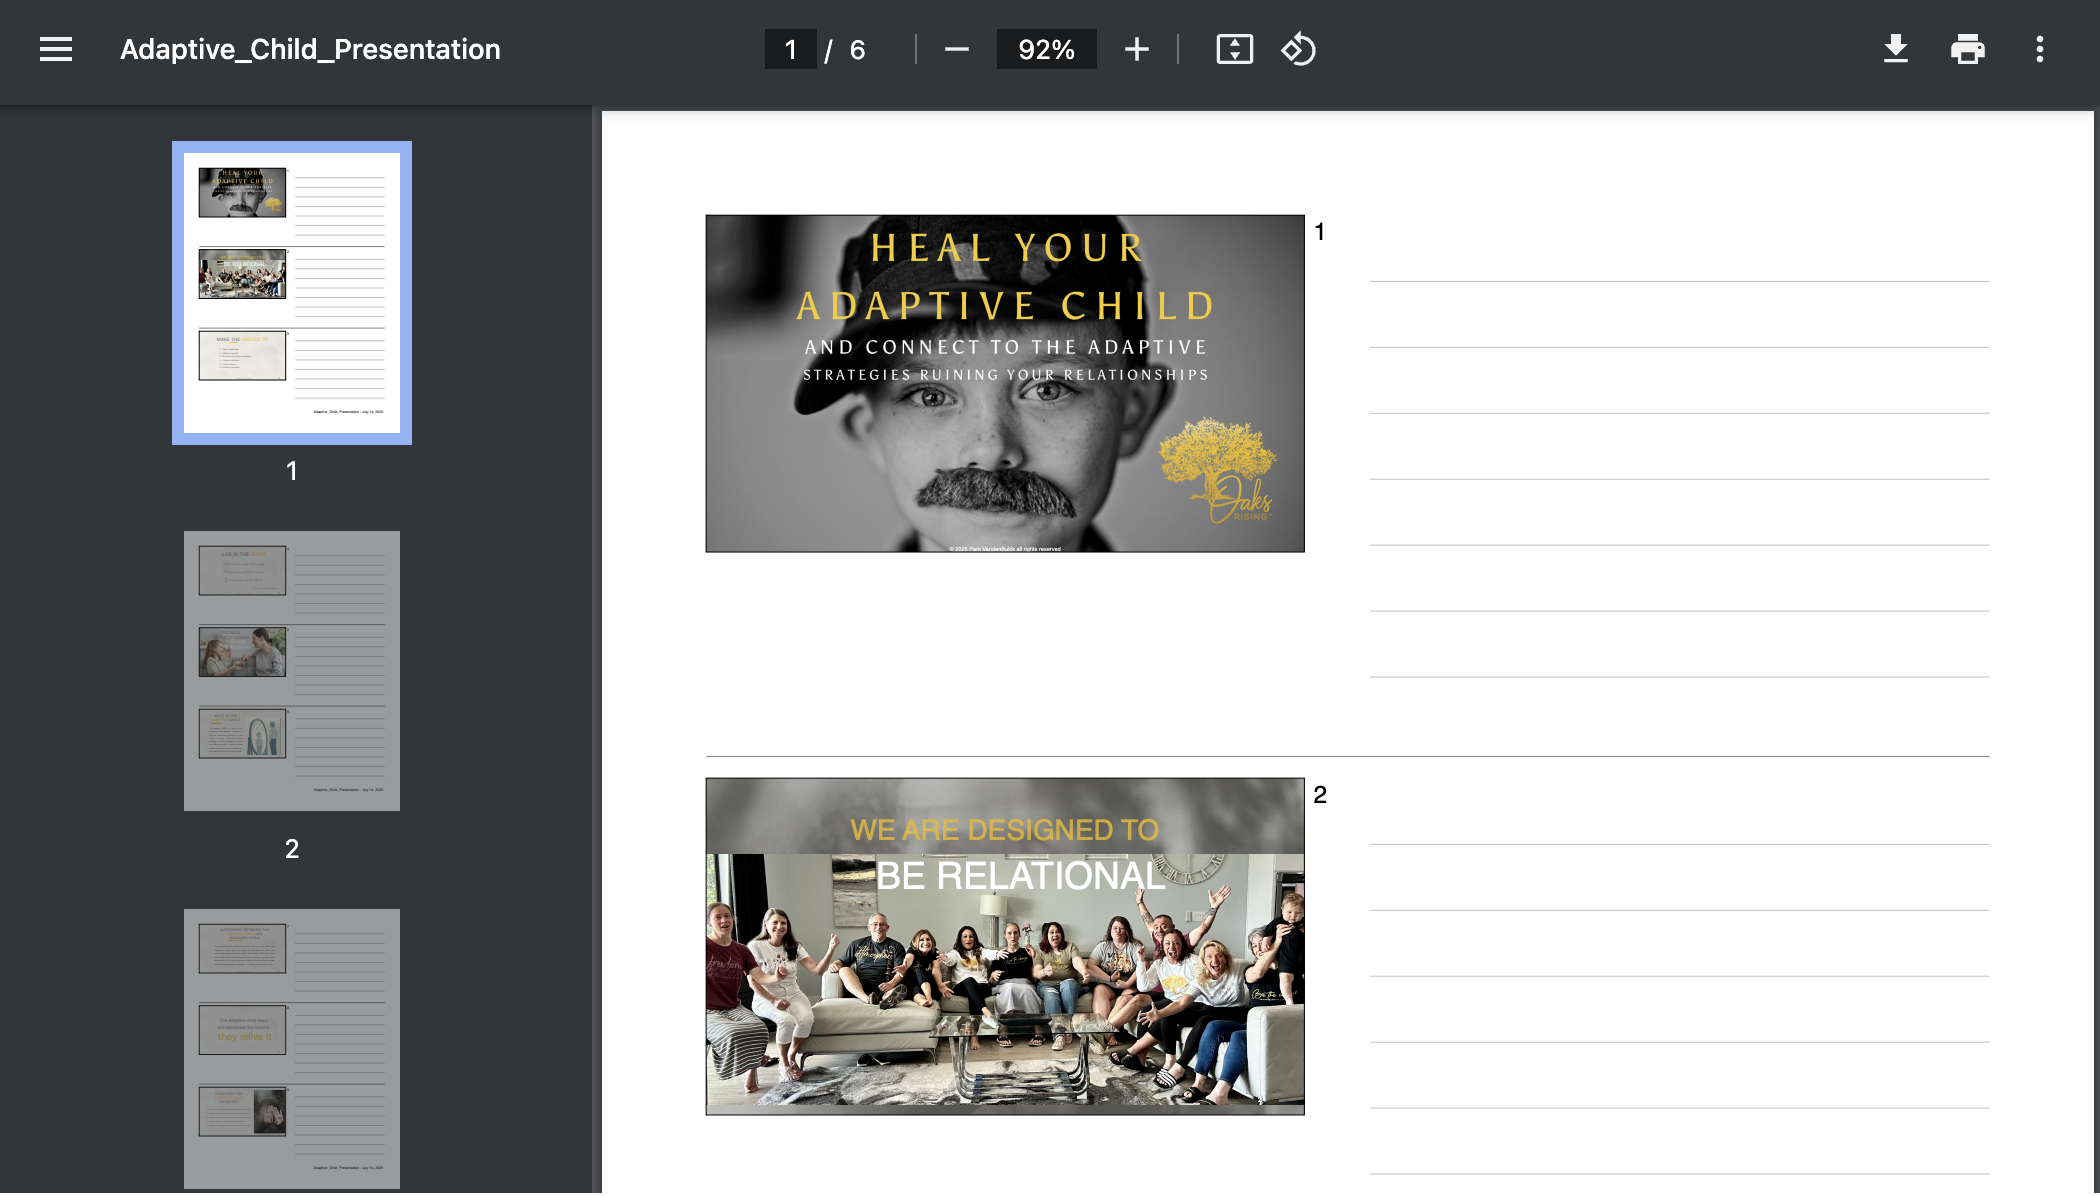Click the total page count 6

point(857,49)
